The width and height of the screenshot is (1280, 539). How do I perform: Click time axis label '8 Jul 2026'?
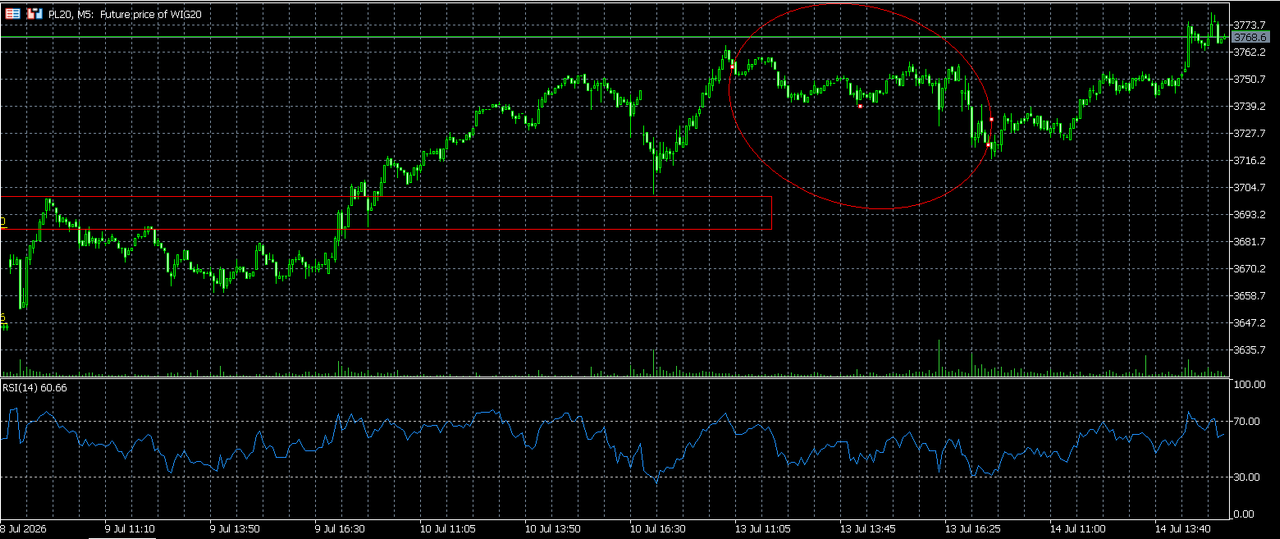pyautogui.click(x=24, y=527)
